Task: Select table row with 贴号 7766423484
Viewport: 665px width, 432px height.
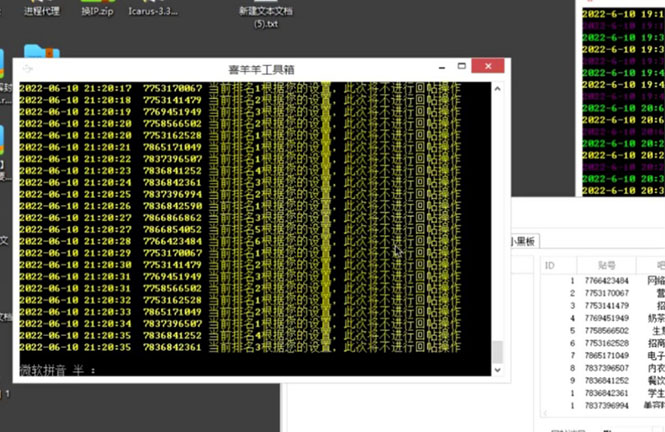Action: [606, 281]
